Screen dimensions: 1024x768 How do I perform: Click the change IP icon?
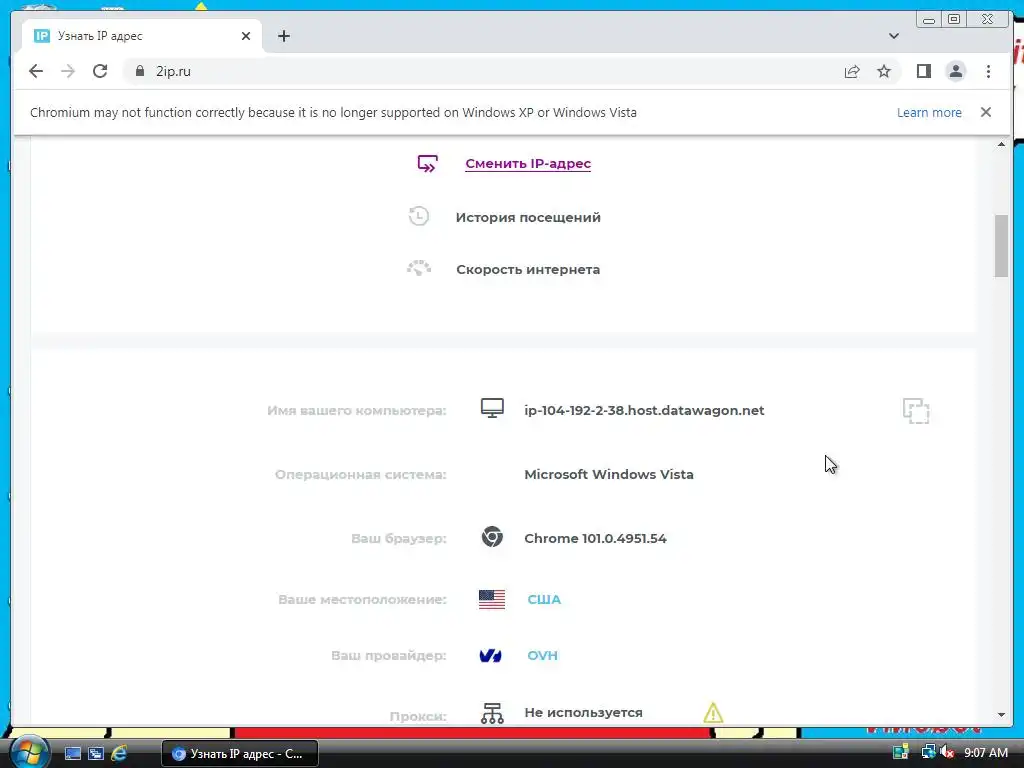click(x=427, y=163)
